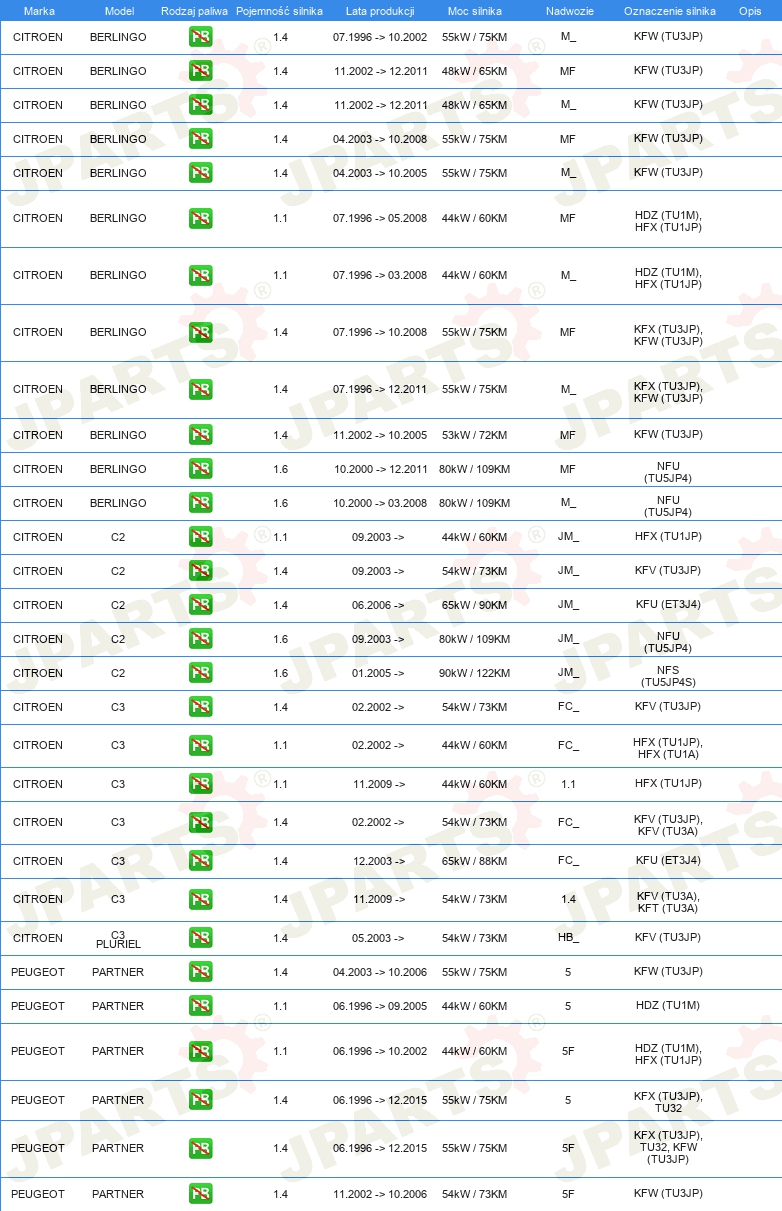The height and width of the screenshot is (1211, 782).
Task: Click the "Marka" column header
Action: [39, 11]
